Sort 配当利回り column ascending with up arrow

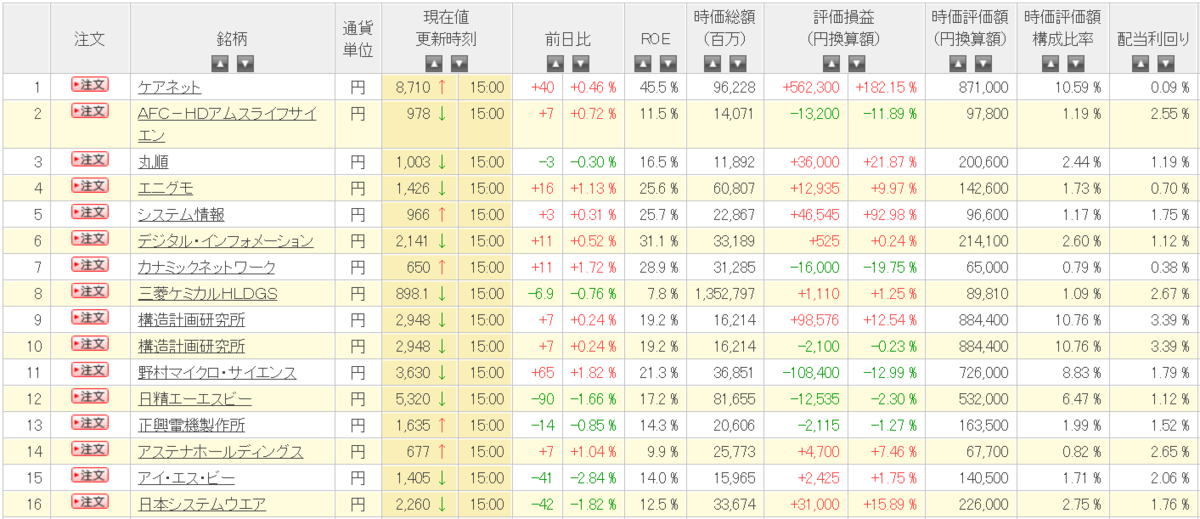click(1141, 63)
